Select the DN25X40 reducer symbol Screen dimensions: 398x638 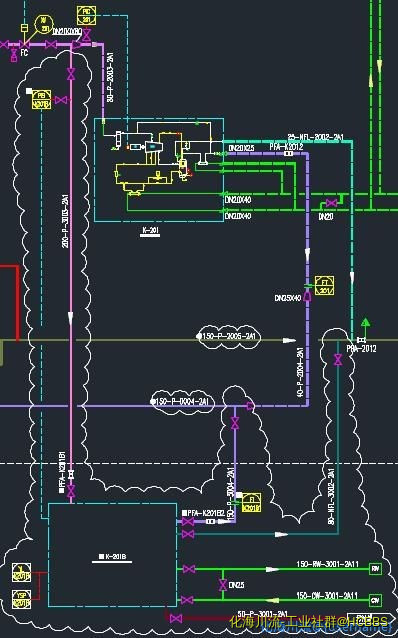pos(308,297)
